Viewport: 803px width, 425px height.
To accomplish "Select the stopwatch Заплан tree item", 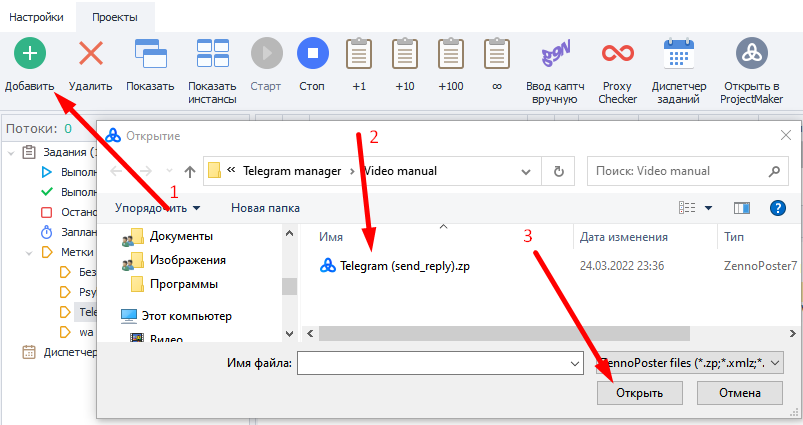I will 68,232.
